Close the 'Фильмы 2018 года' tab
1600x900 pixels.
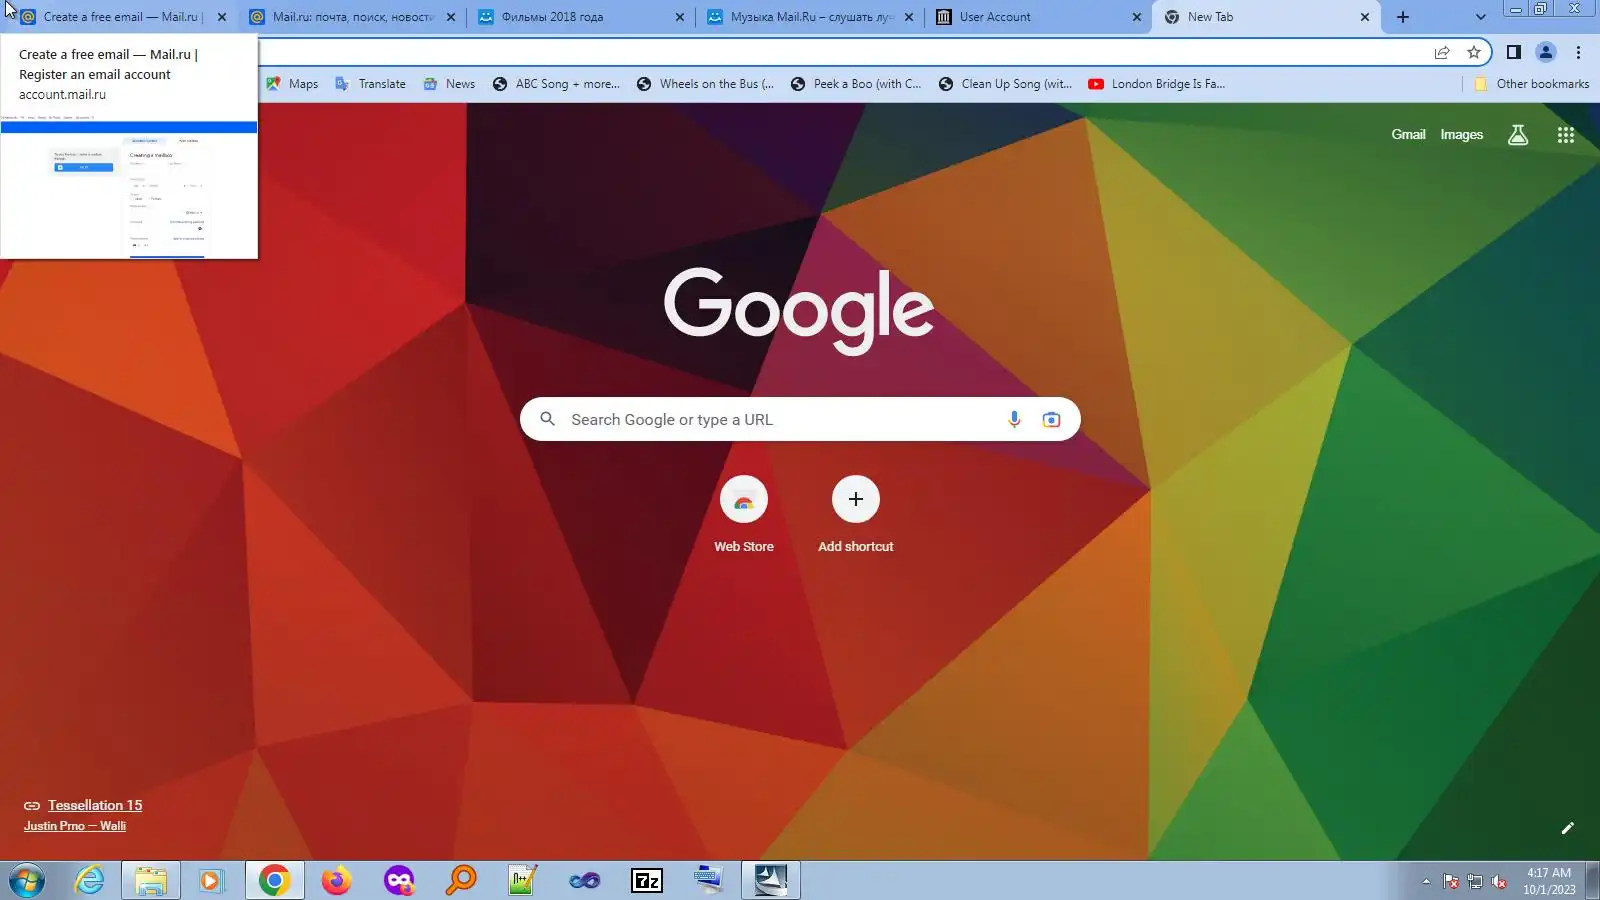(x=680, y=17)
